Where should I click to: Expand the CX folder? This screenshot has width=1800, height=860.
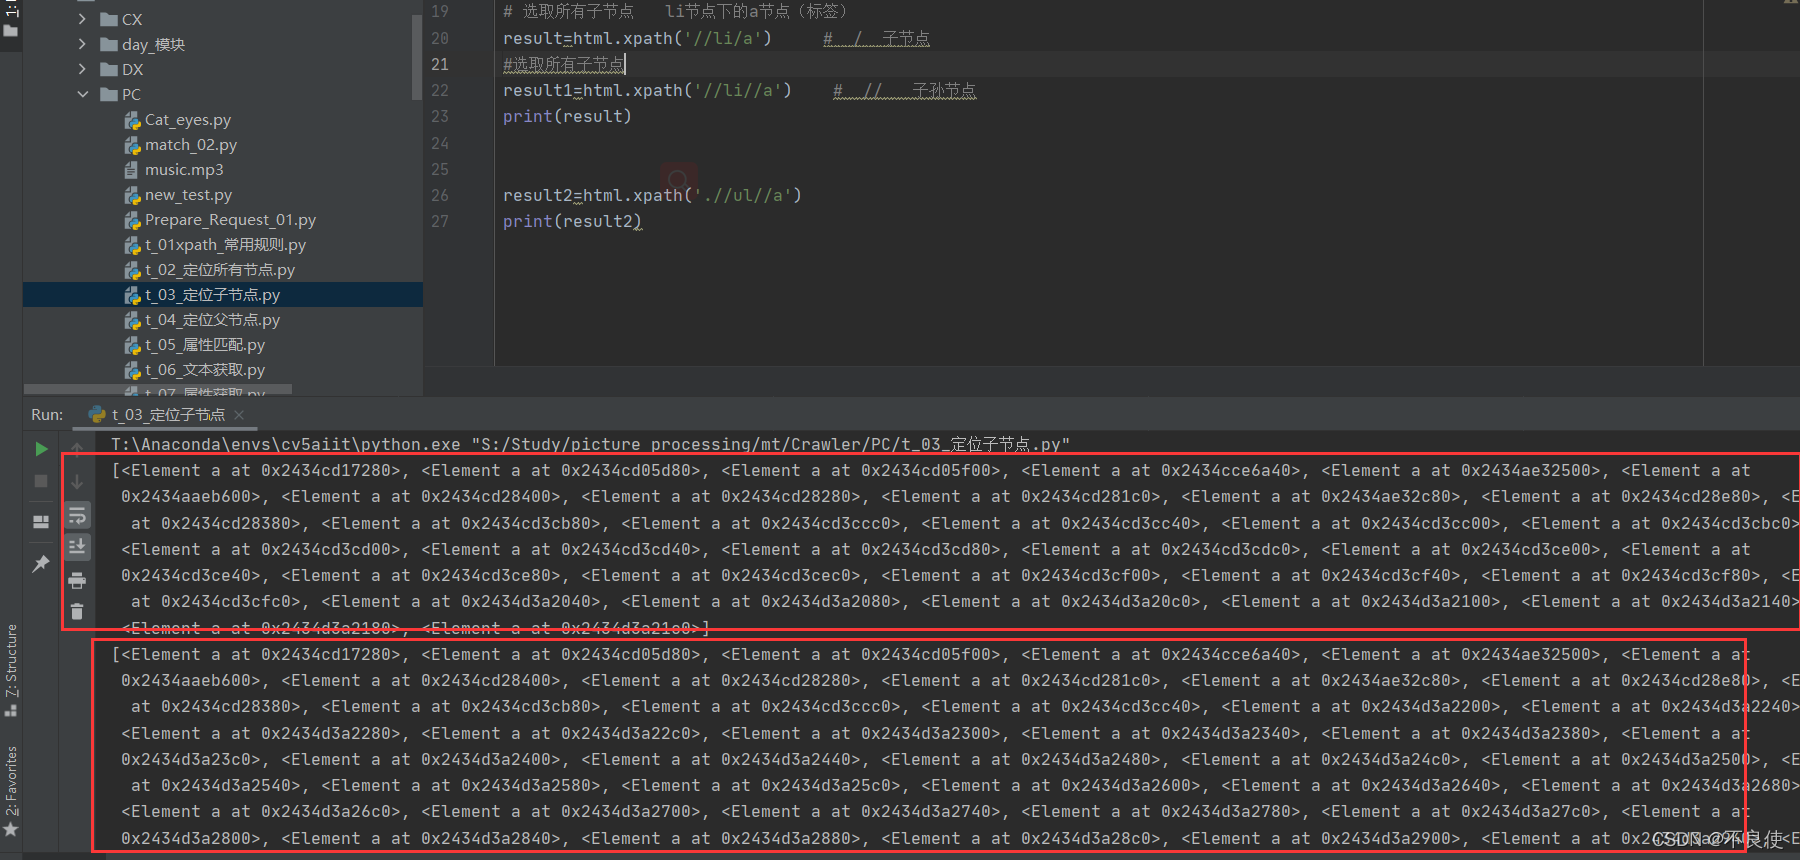(82, 19)
